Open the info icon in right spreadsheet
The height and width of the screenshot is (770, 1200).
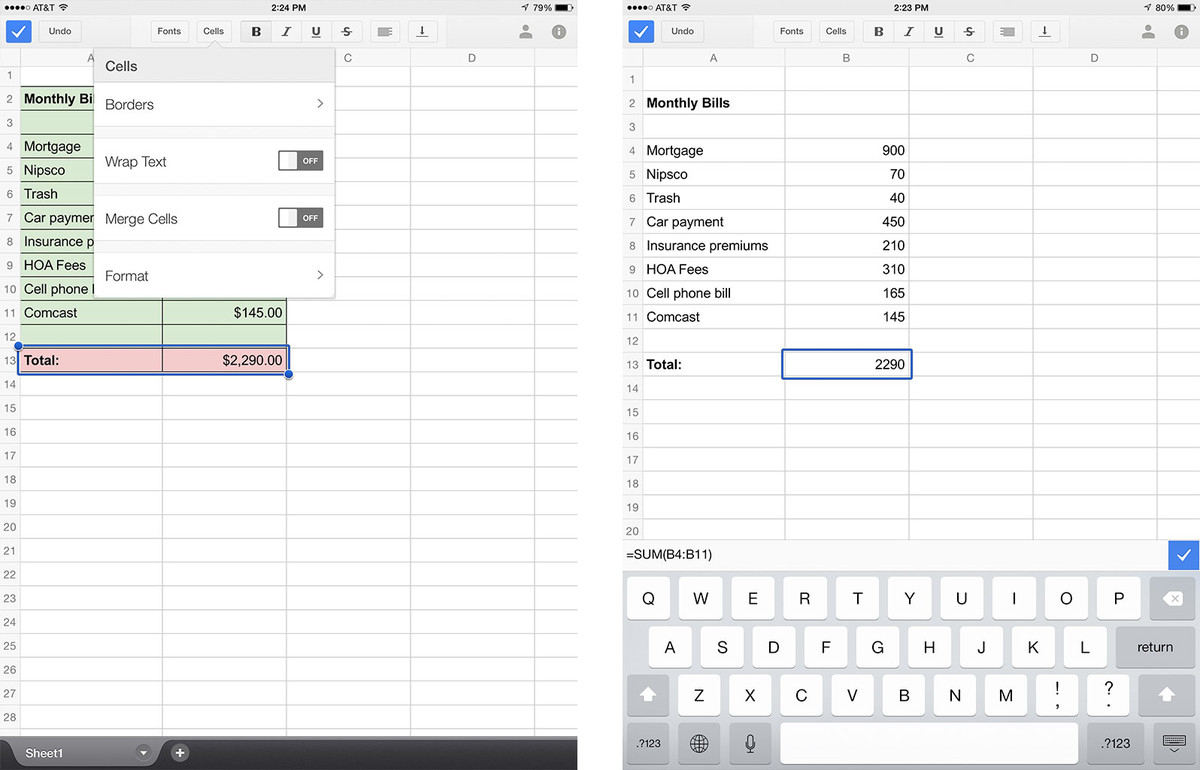(x=1181, y=31)
